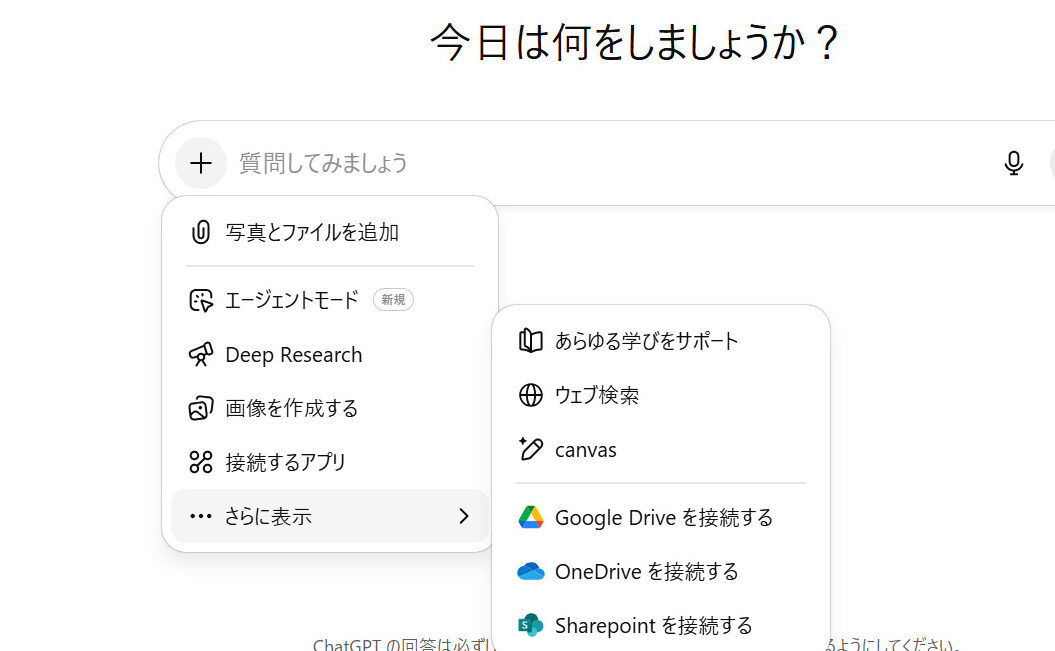Viewport: 1055px width, 651px height.
Task: Open Deep Research from the menu
Action: point(294,355)
